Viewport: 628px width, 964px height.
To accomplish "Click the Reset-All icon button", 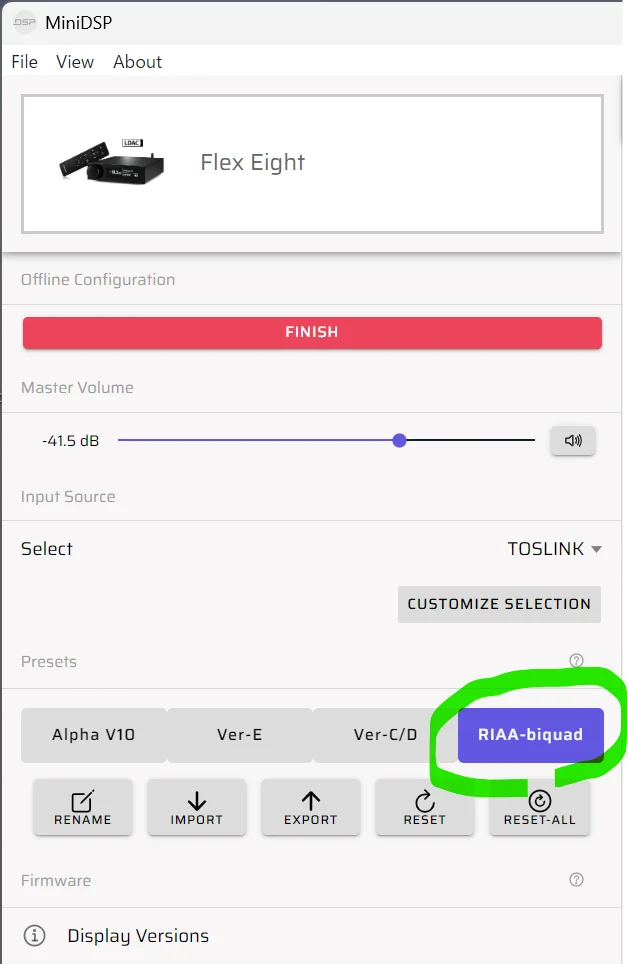I will (539, 807).
